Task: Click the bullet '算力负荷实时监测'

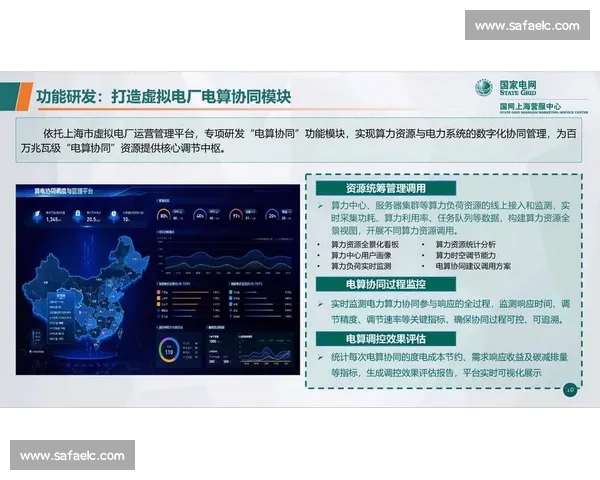Action: 361,266
